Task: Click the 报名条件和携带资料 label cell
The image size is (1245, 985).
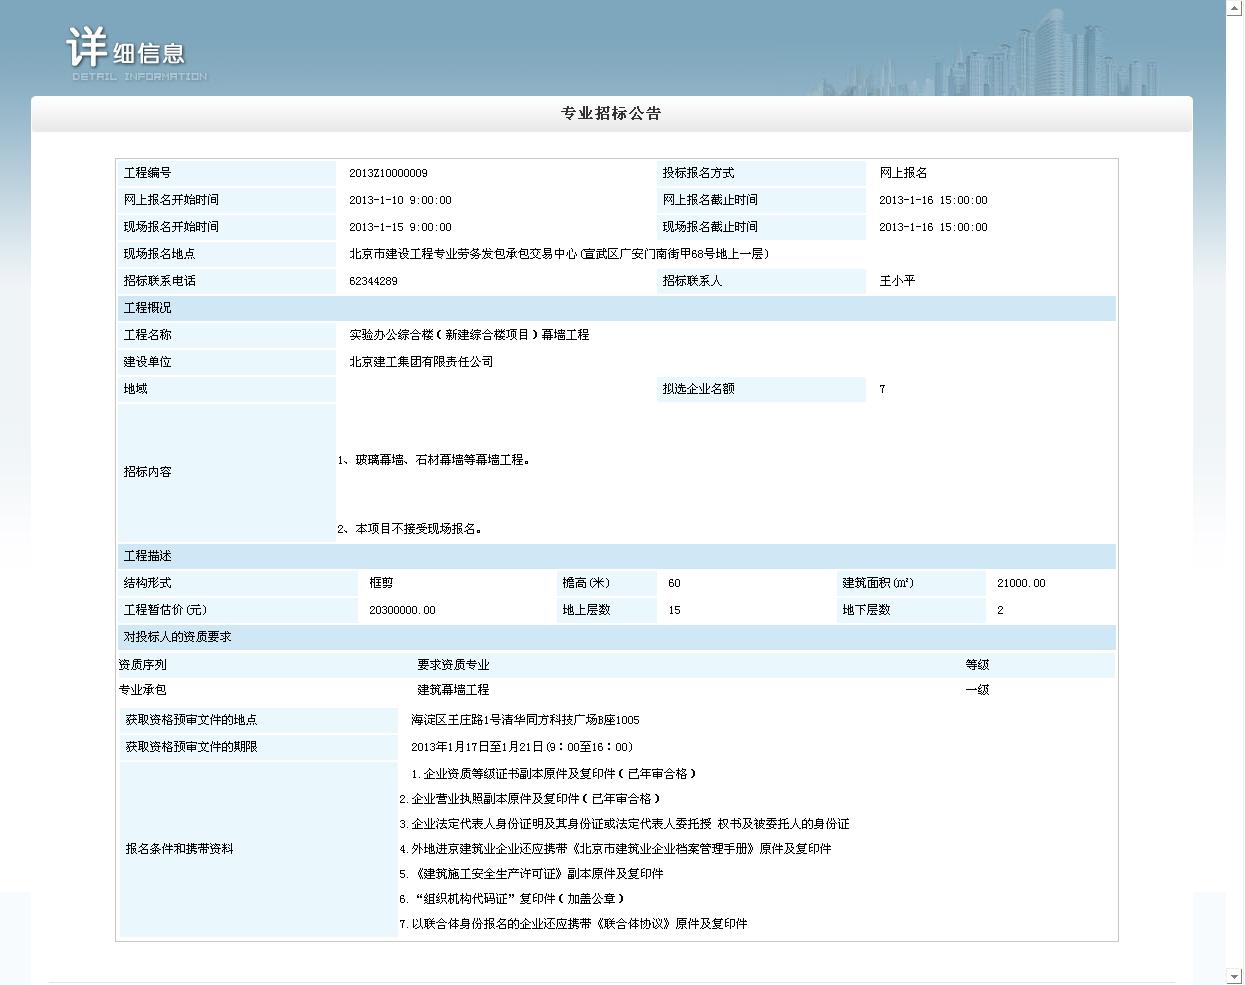Action: 180,849
